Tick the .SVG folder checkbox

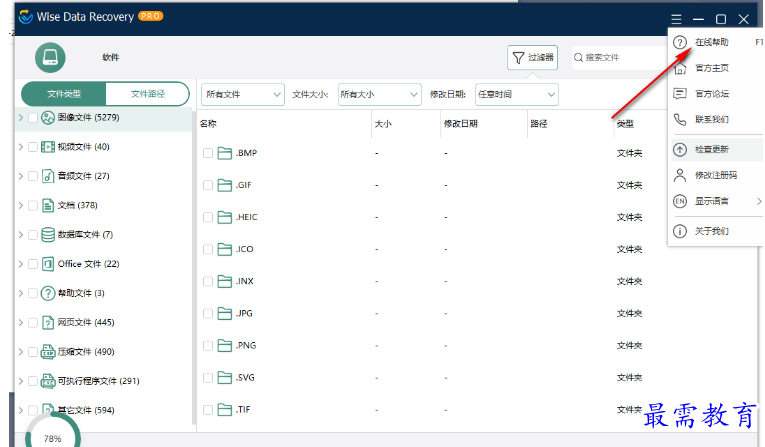tap(208, 378)
